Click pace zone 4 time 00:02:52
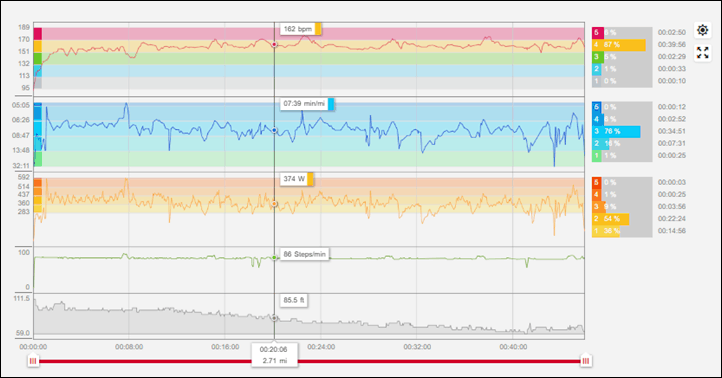This screenshot has height=378, width=722. point(671,119)
